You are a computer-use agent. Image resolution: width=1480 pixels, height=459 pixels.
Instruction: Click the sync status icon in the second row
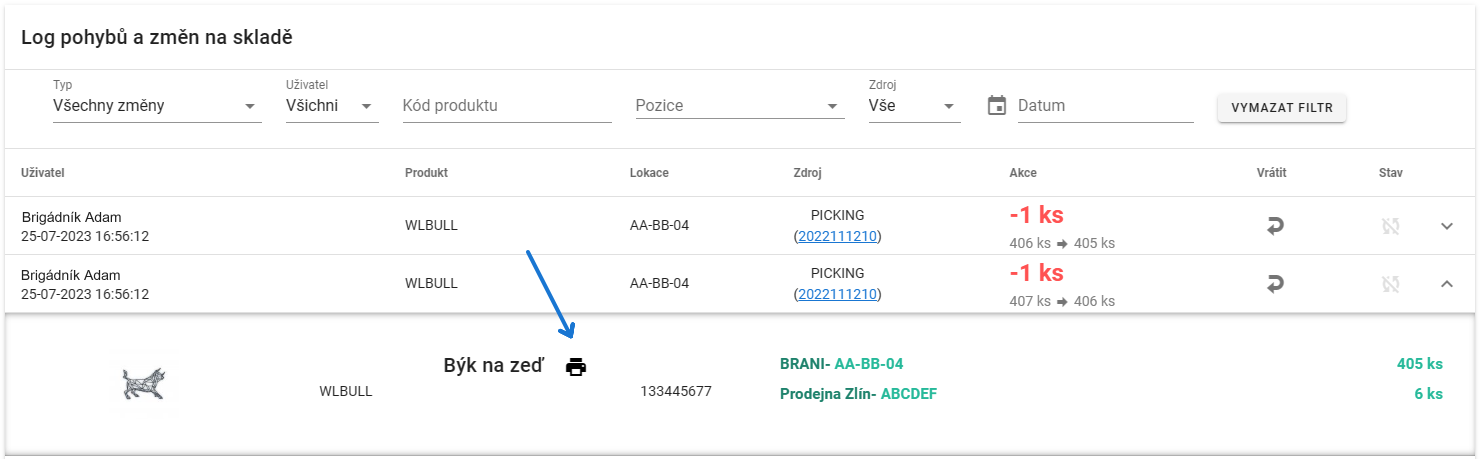[1389, 285]
